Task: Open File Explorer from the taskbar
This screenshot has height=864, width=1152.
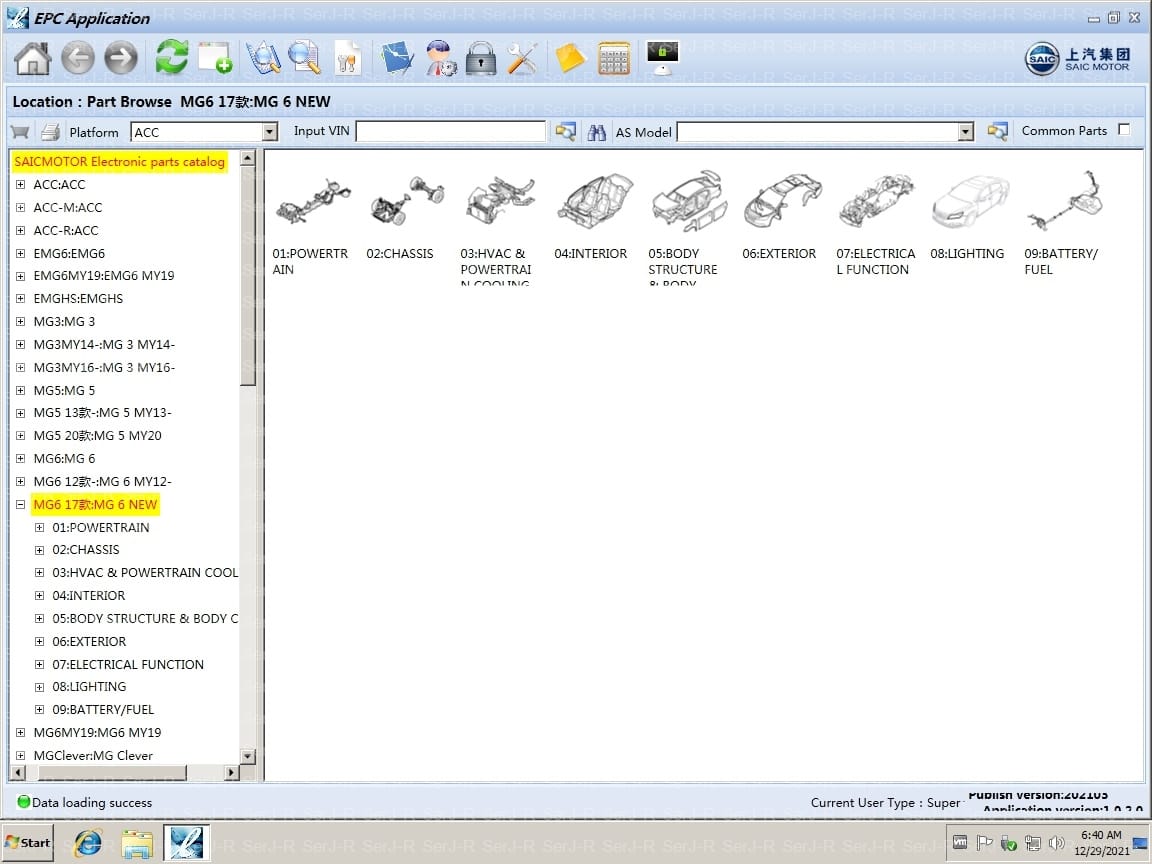Action: [x=137, y=843]
